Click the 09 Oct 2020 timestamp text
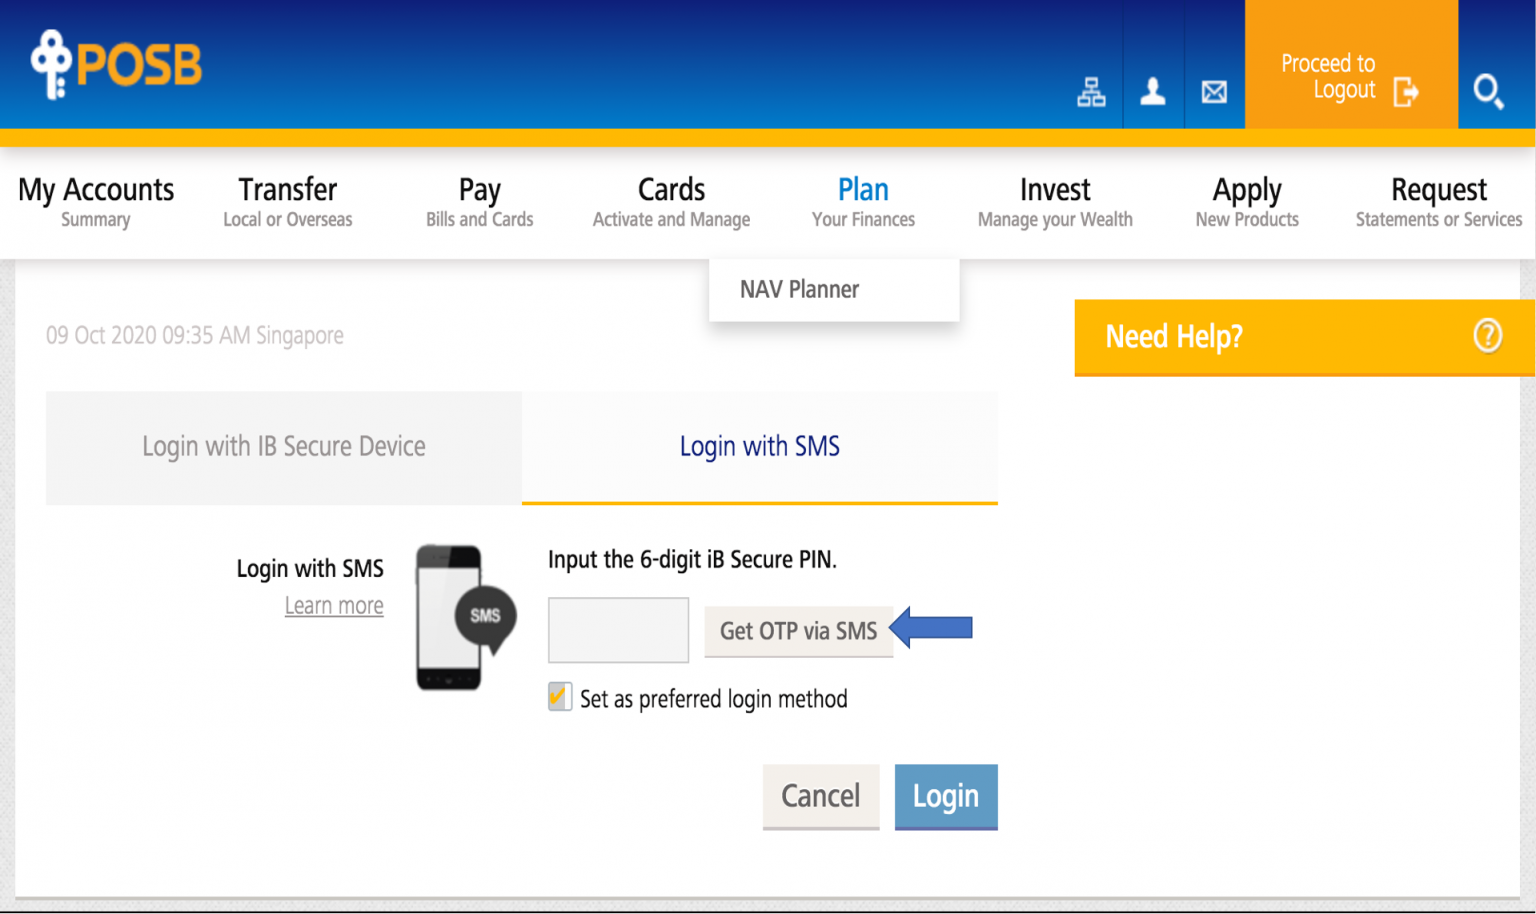The width and height of the screenshot is (1536, 914). tap(195, 335)
